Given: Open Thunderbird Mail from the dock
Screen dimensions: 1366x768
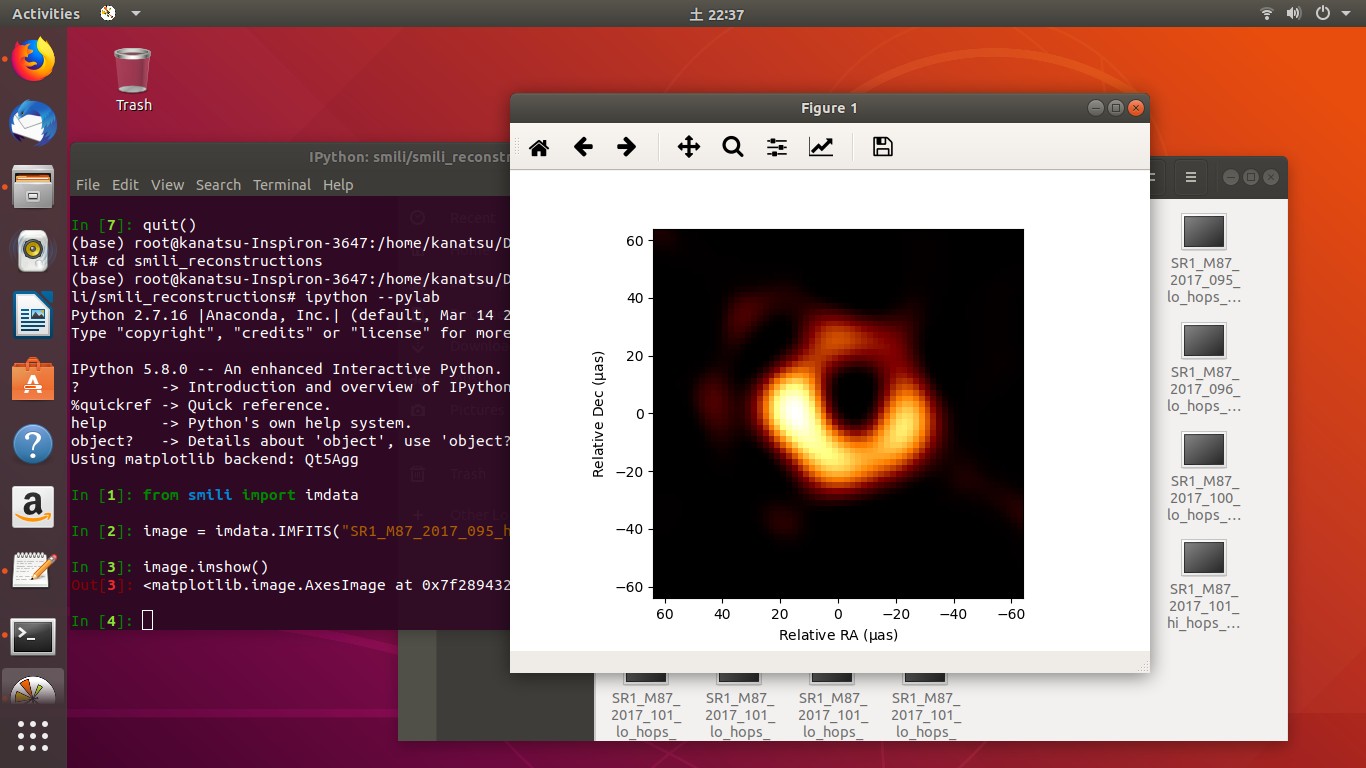Looking at the screenshot, I should 33,123.
